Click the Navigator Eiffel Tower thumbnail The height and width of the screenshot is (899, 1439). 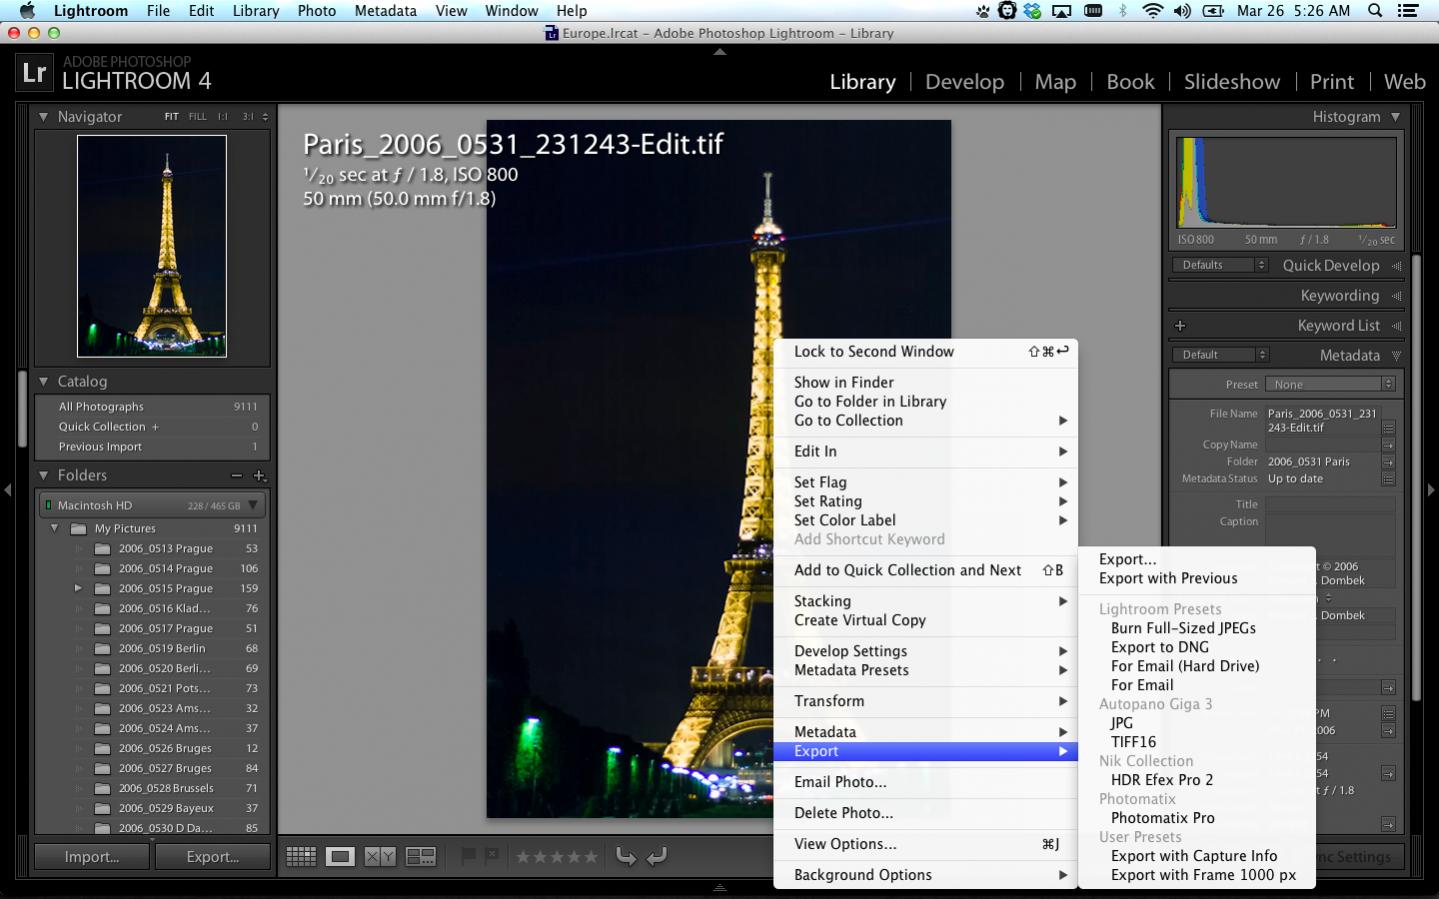152,246
